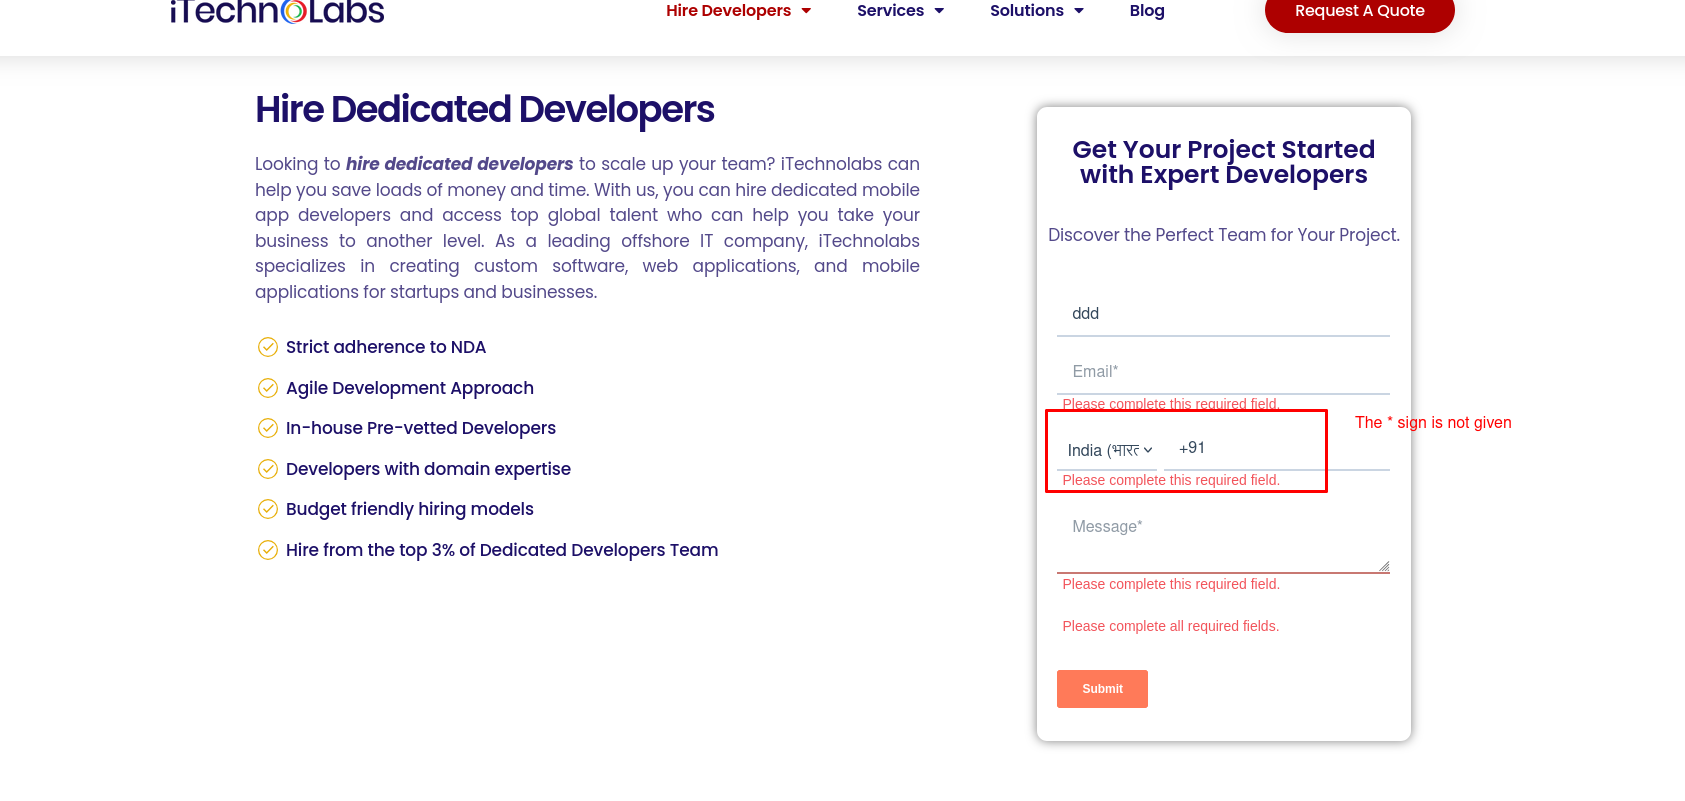1685x801 pixels.
Task: Click the +91 phone number field
Action: (1277, 448)
